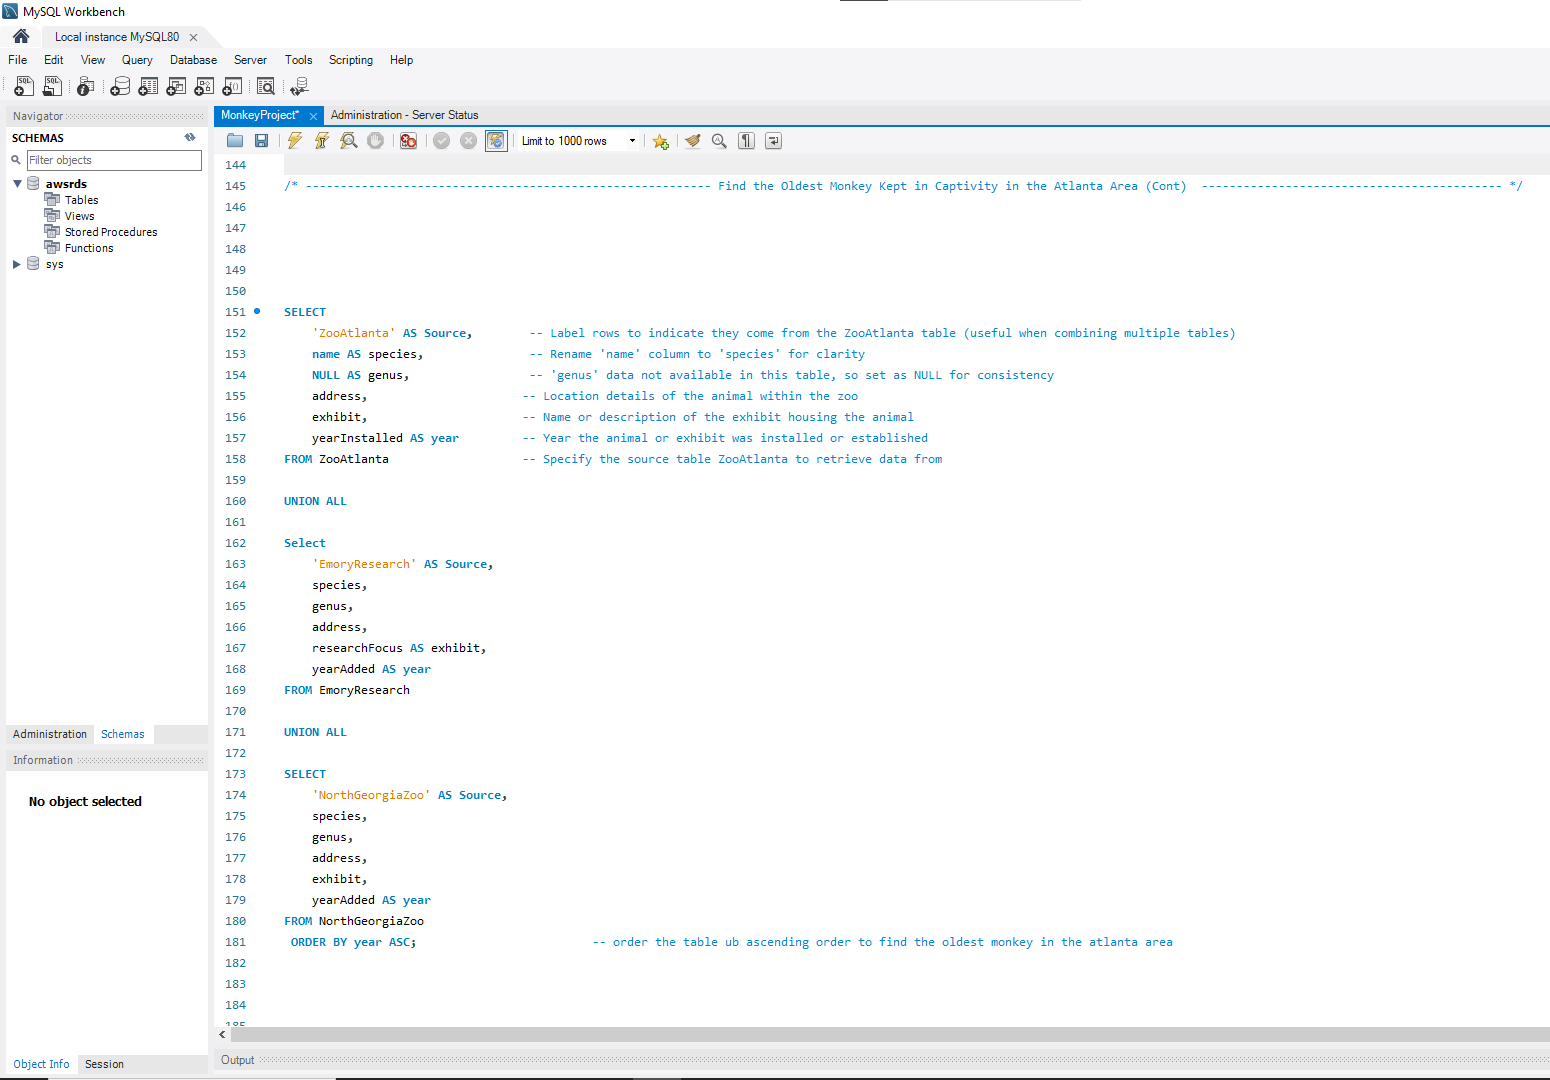Open the Database menu
1550x1080 pixels.
click(193, 60)
